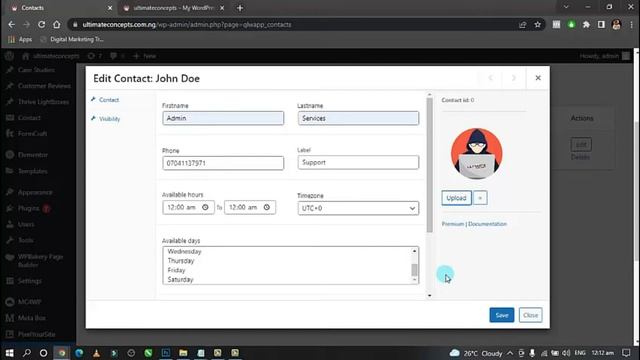Image resolution: width=640 pixels, height=360 pixels.
Task: Bookmark this page with the star icon
Action: point(538,24)
